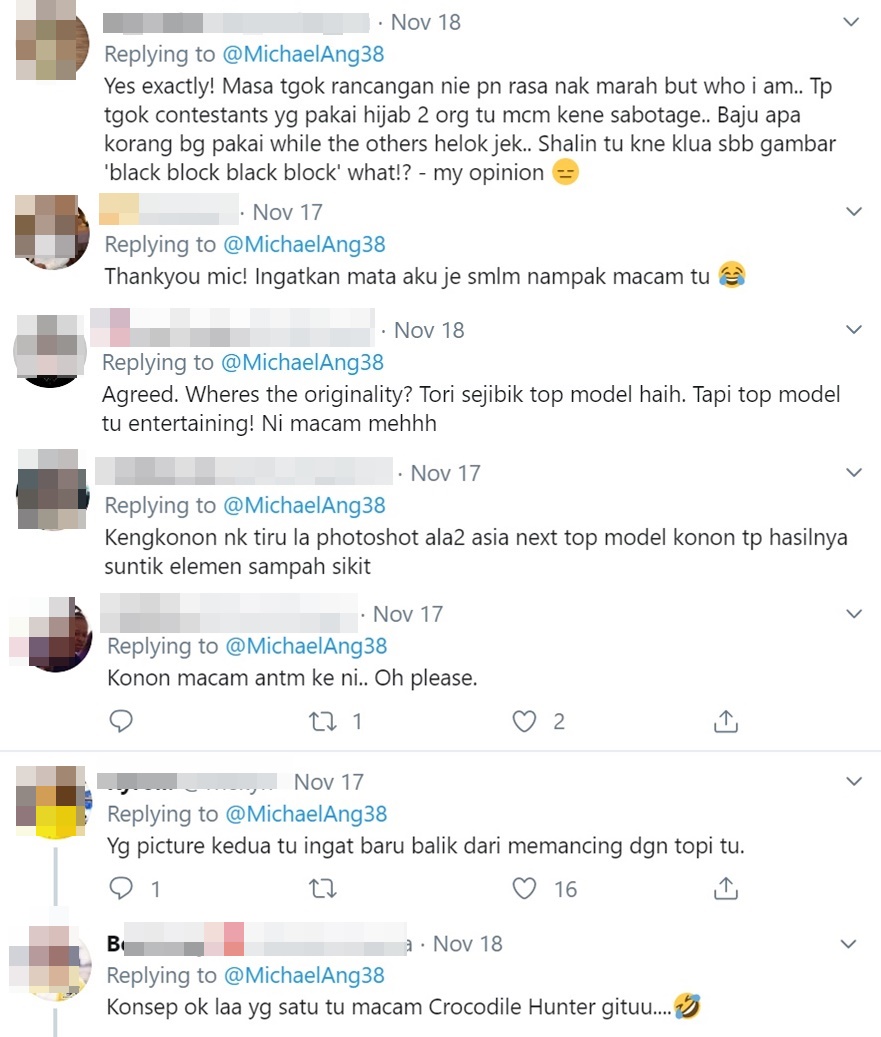The width and height of the screenshot is (881, 1037).
Task: Like the tweet with 16 likes
Action: click(x=524, y=888)
